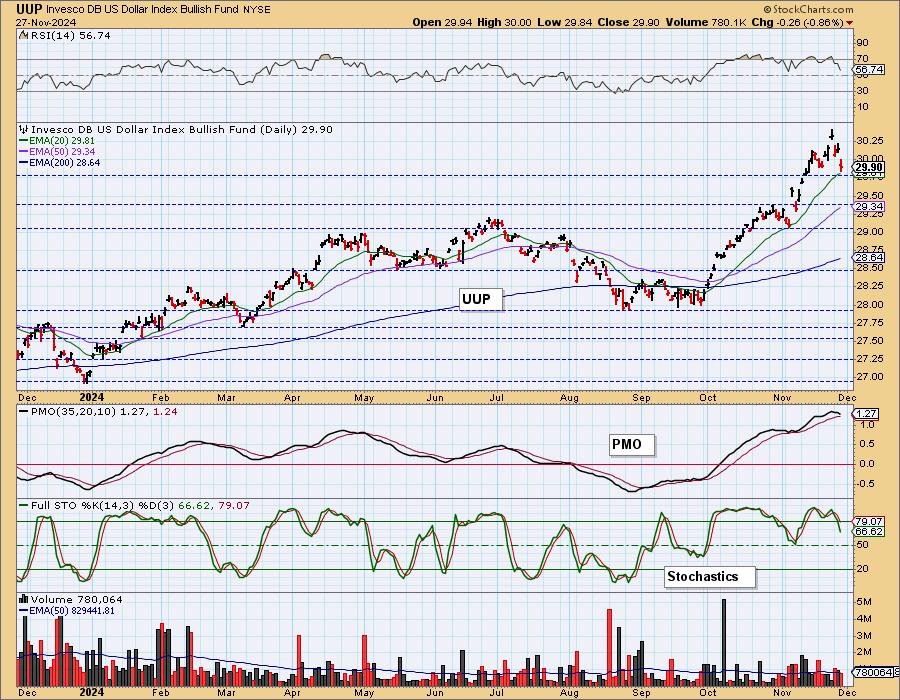The width and height of the screenshot is (900, 700).
Task: Click the 29.90 last price tag on the axis
Action: tap(868, 168)
